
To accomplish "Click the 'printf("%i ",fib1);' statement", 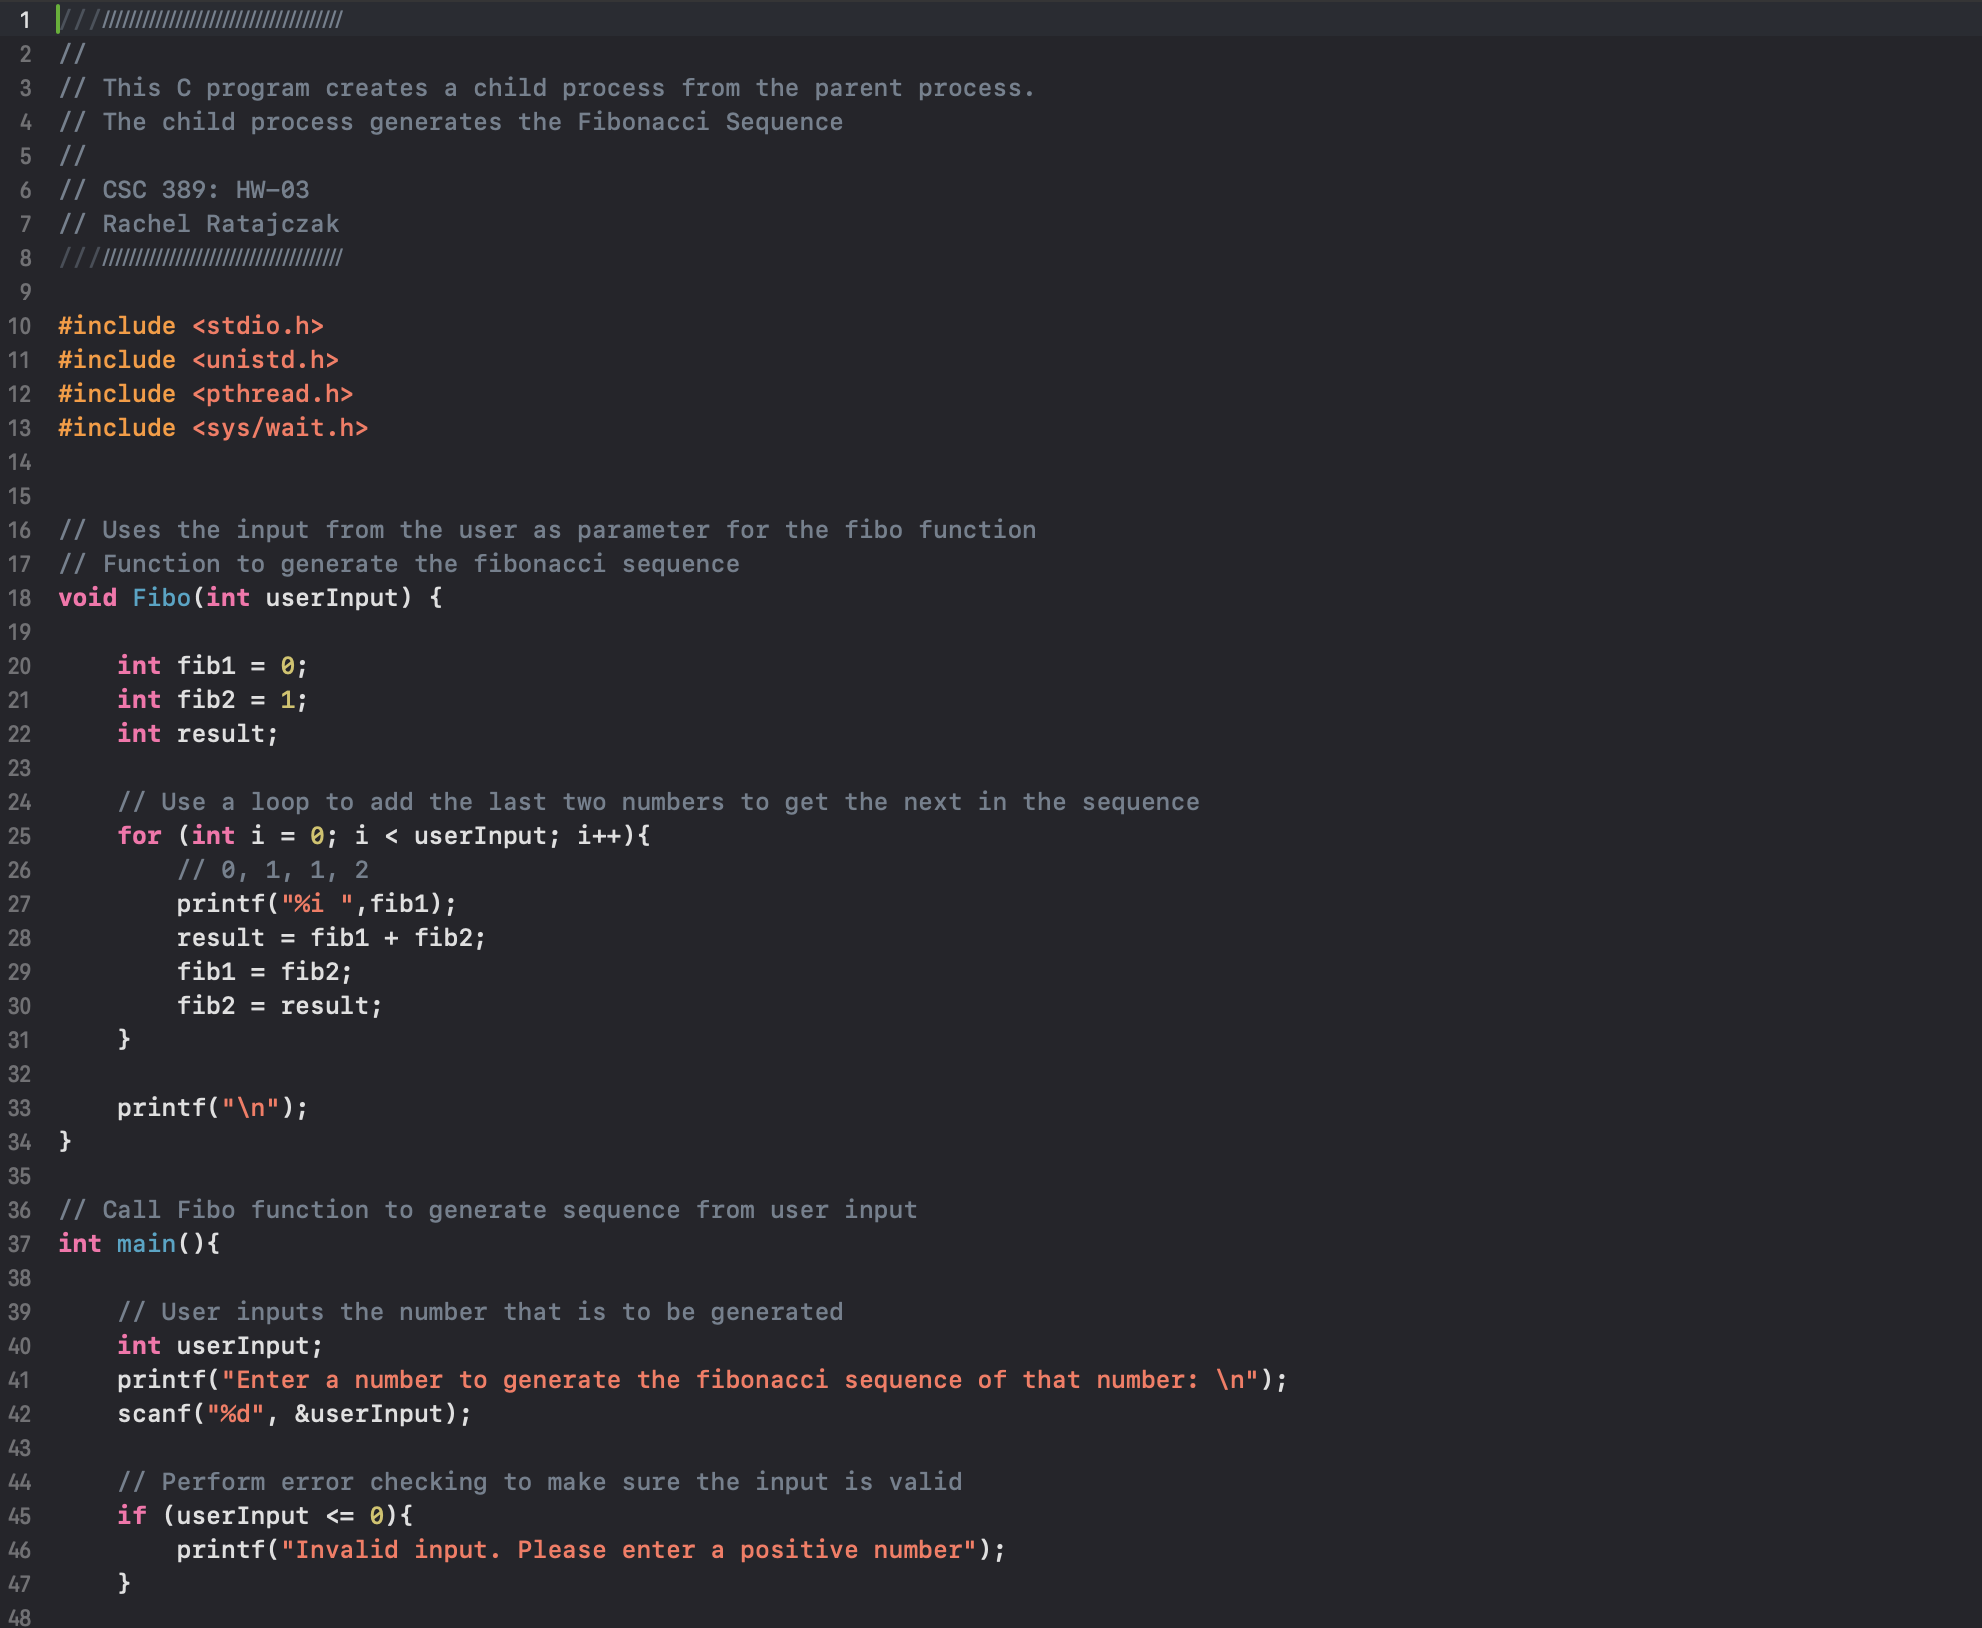I will point(317,904).
